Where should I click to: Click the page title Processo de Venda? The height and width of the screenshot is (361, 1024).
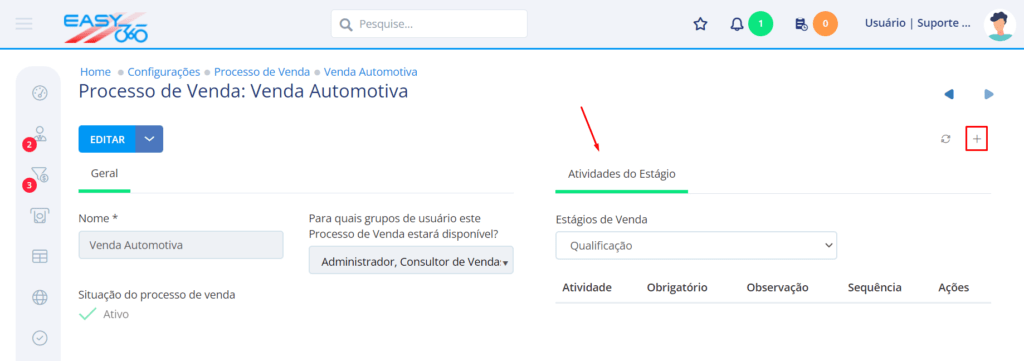(243, 91)
